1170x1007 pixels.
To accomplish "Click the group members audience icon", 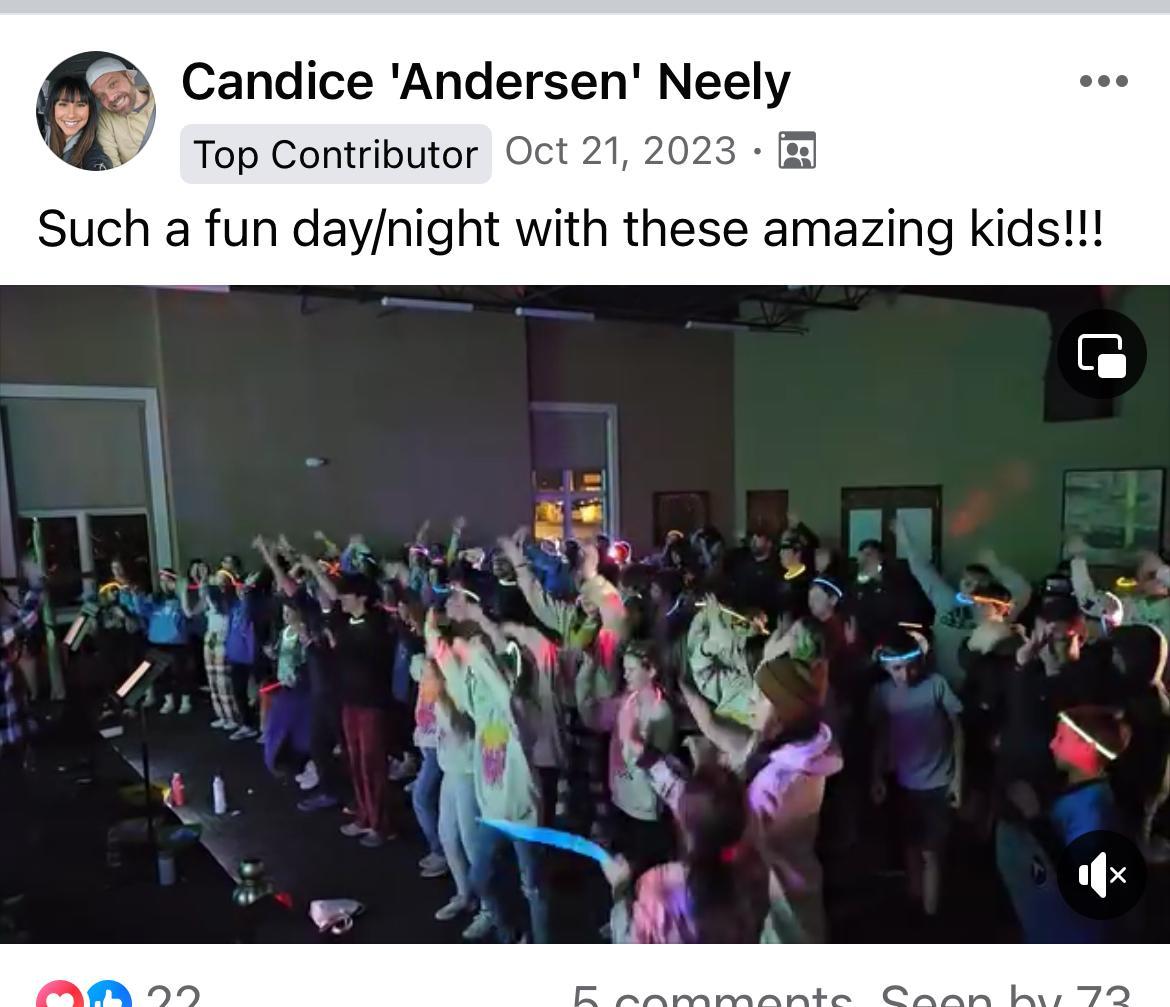I will [x=797, y=150].
